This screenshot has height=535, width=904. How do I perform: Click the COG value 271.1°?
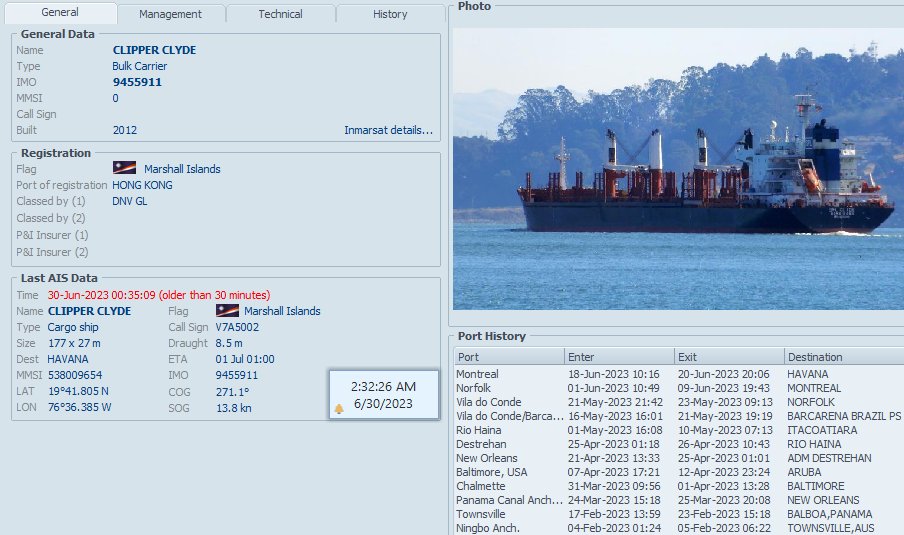(x=232, y=392)
